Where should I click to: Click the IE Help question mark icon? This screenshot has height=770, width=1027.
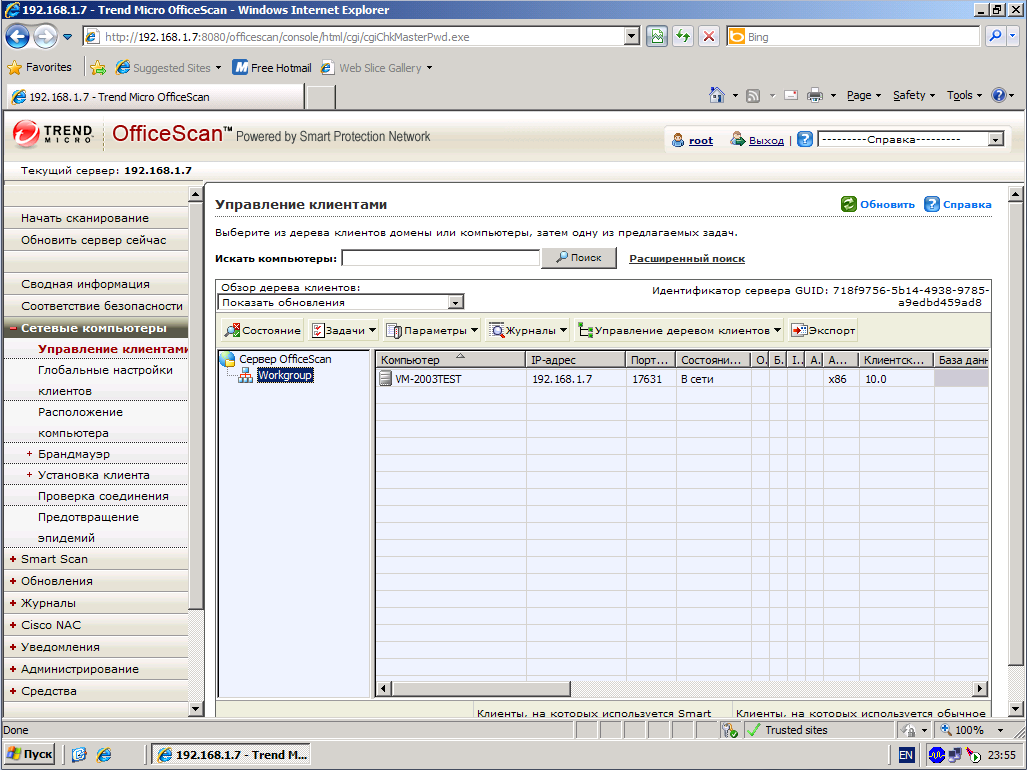[x=998, y=96]
